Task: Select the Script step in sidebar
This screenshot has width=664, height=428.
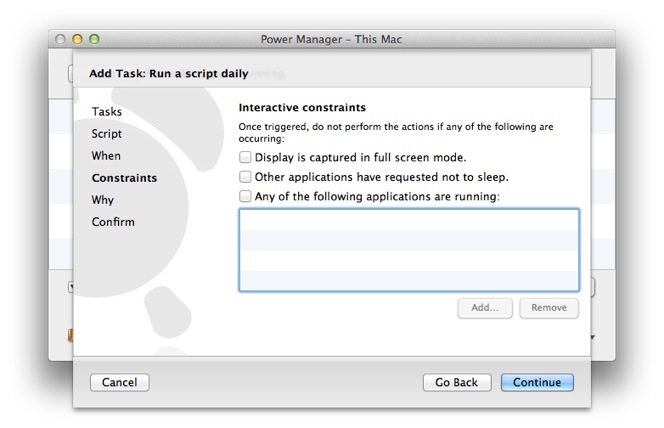Action: [107, 134]
